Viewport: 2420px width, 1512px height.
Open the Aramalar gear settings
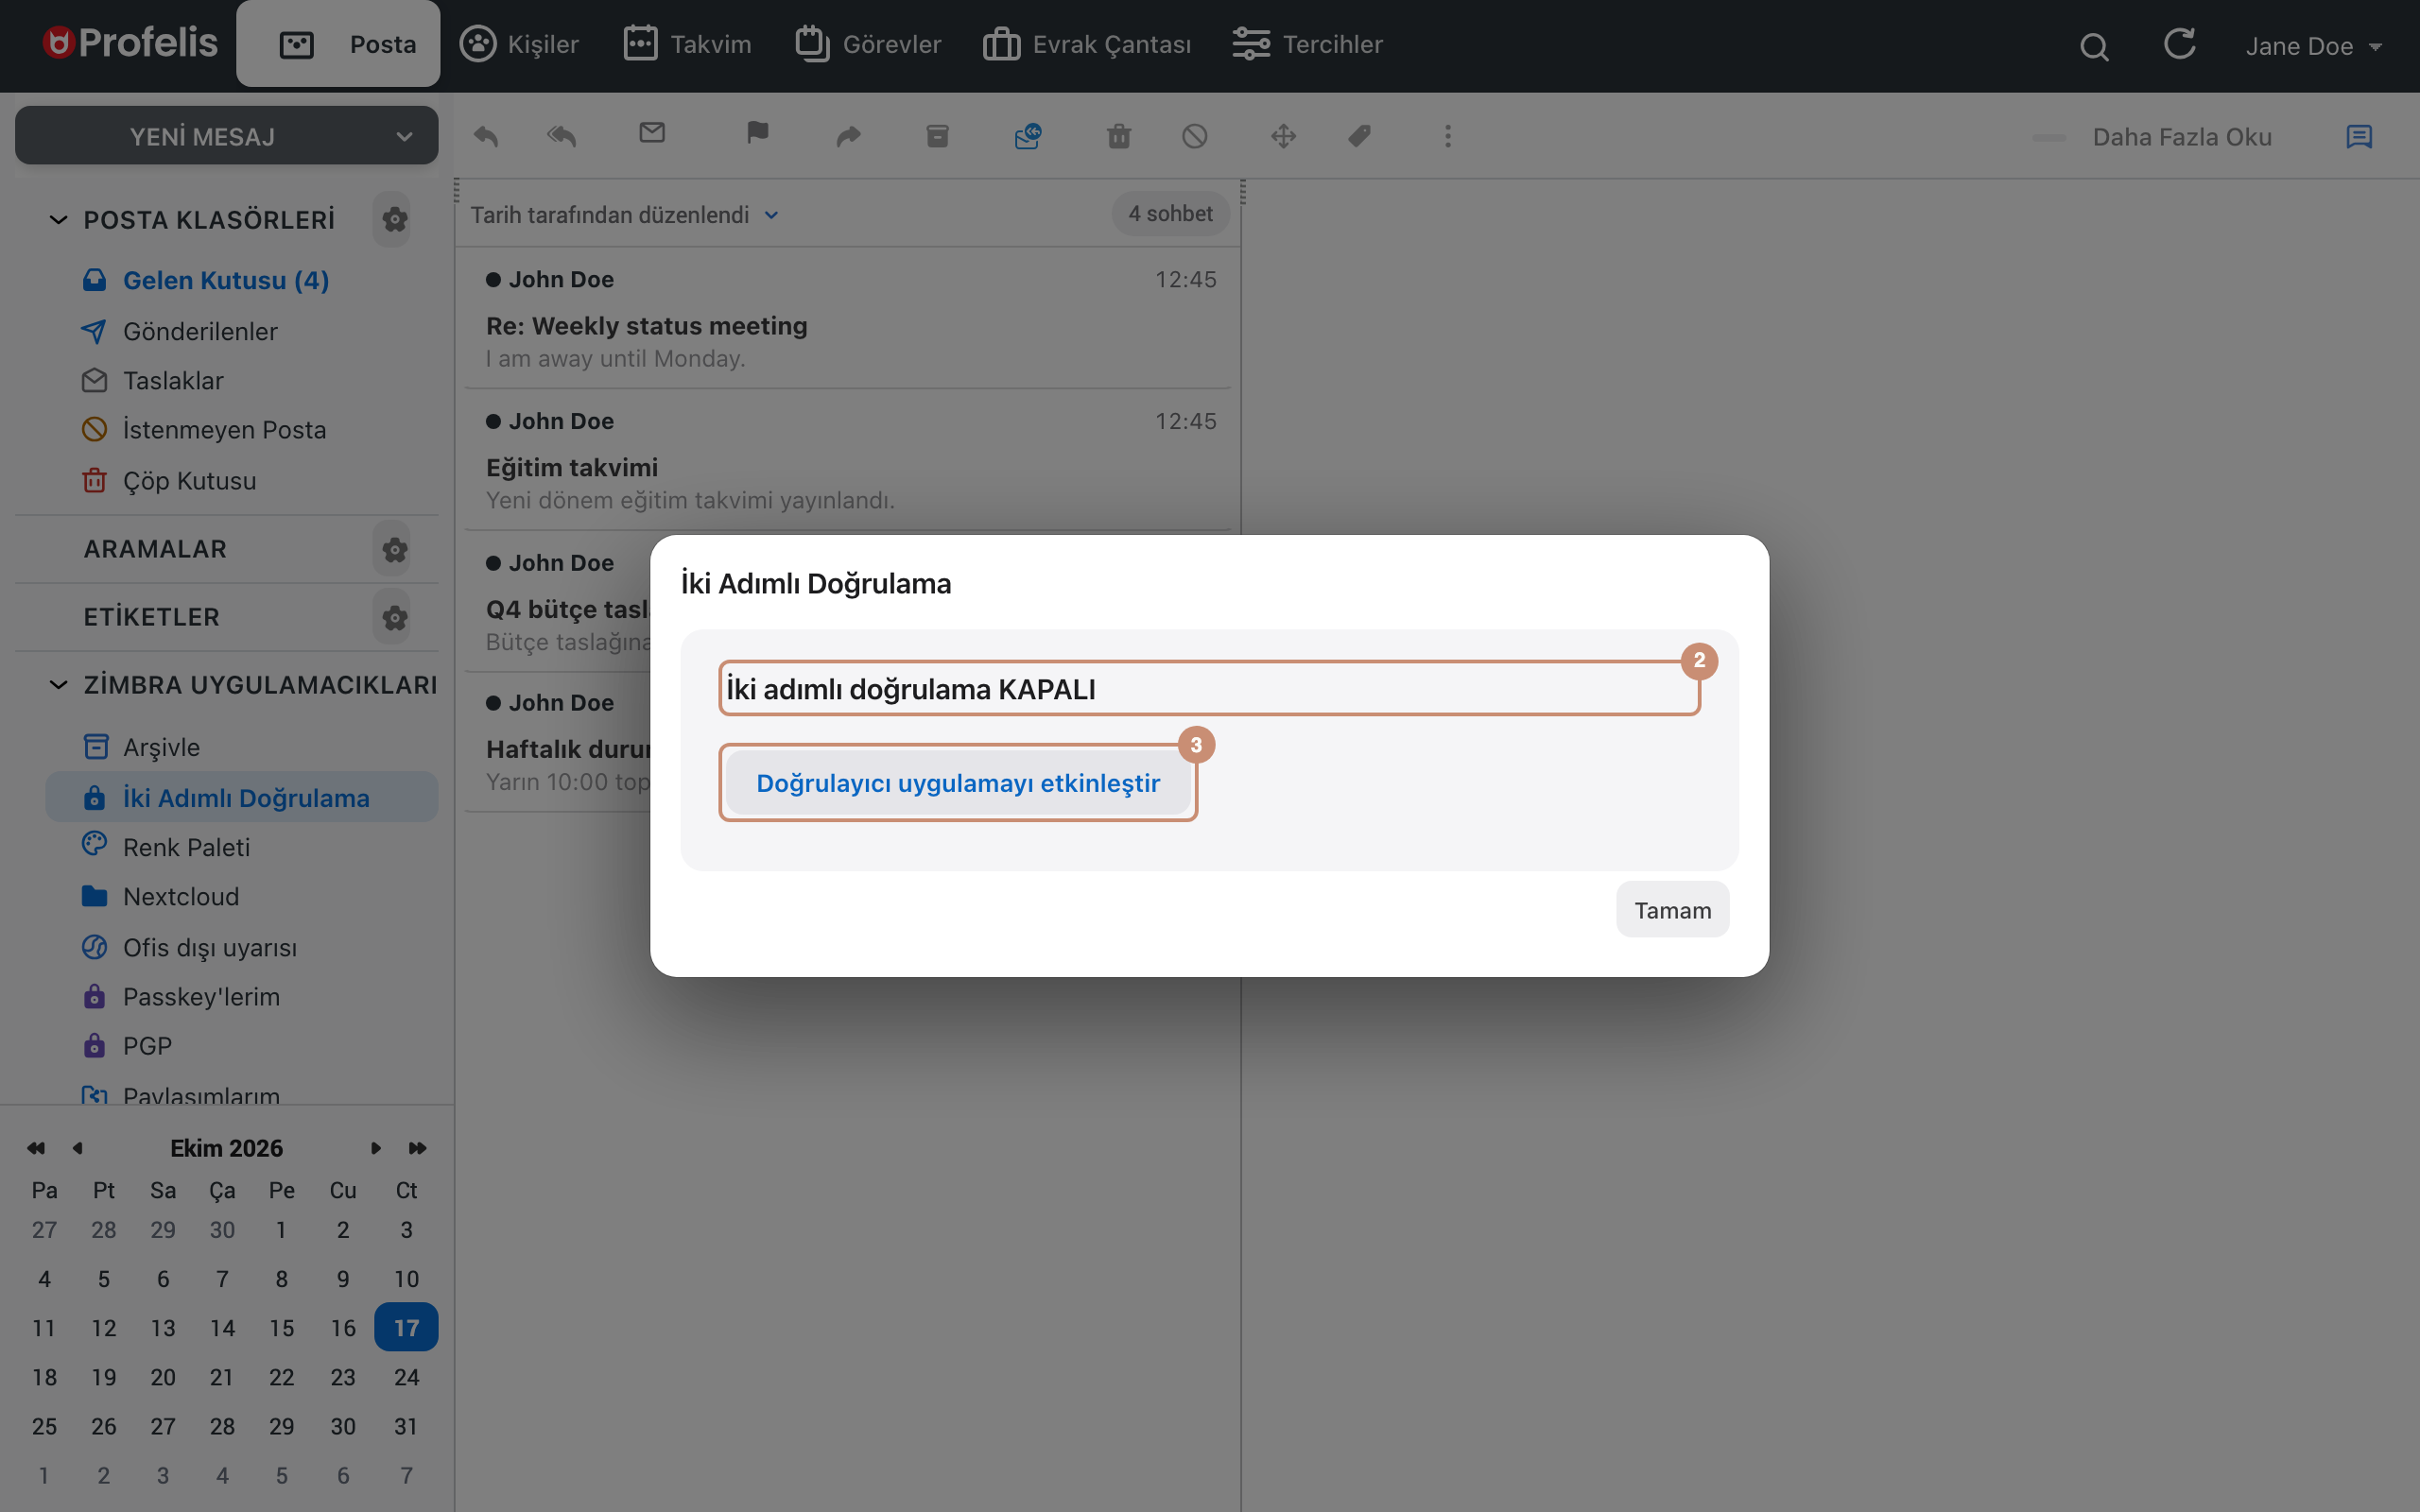pos(394,549)
